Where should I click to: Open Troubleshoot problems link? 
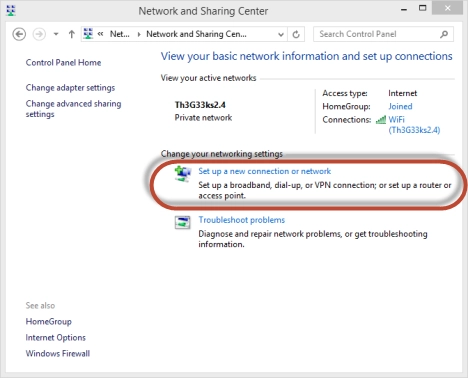click(x=242, y=220)
